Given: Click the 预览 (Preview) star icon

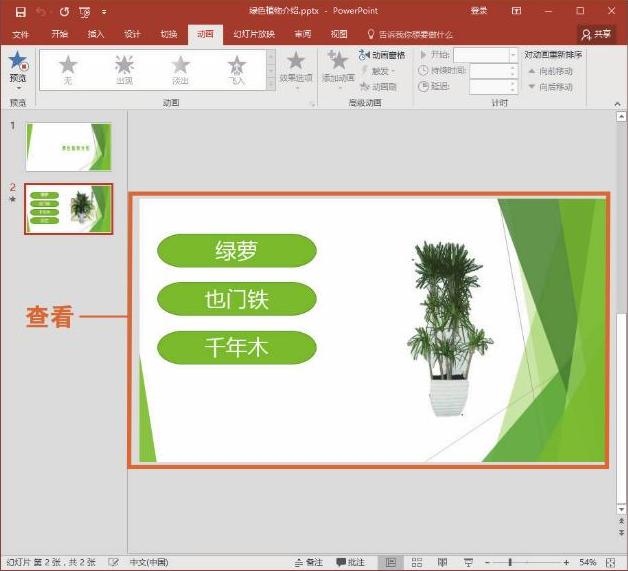Looking at the screenshot, I should pyautogui.click(x=18, y=61).
